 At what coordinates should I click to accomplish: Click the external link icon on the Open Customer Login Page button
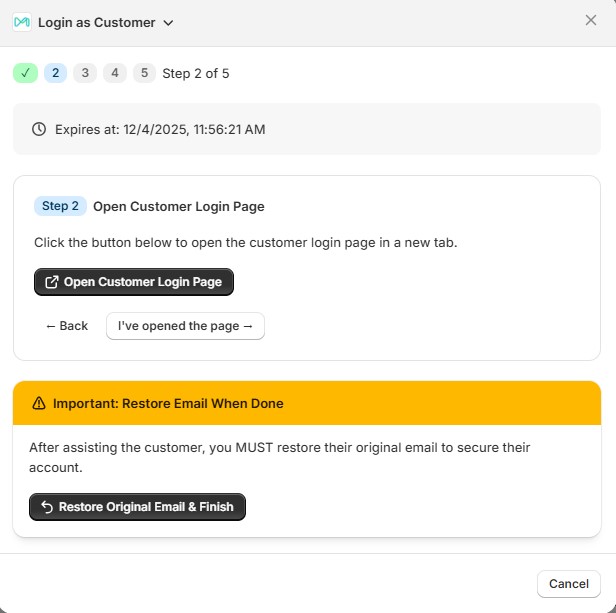(x=52, y=282)
